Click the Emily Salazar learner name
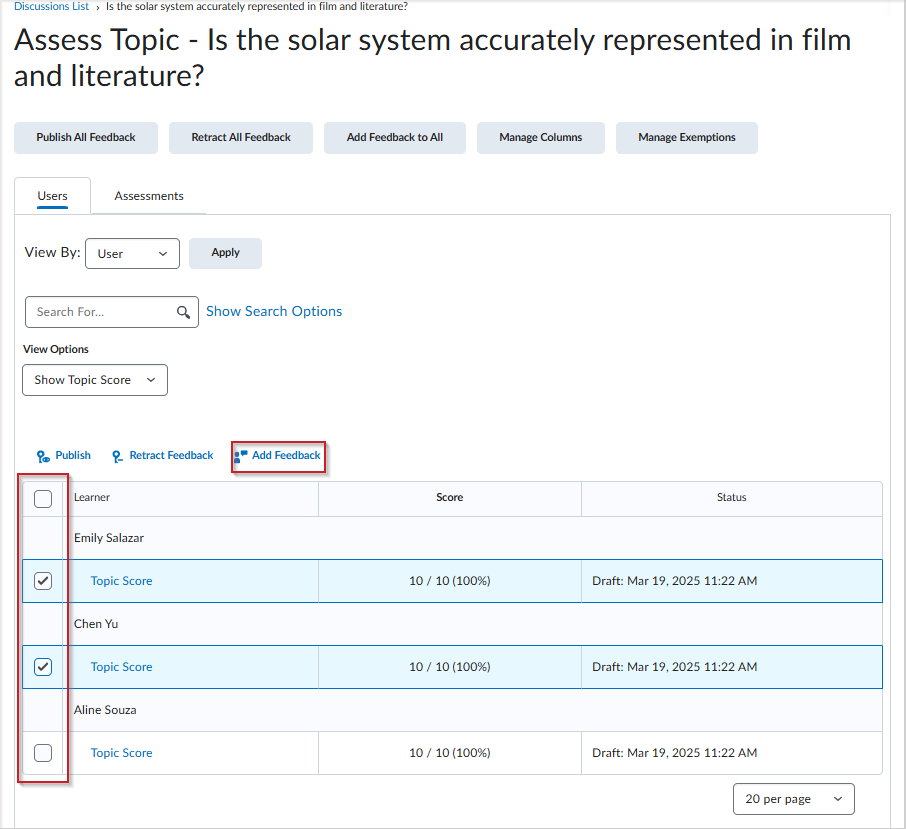Viewport: 906px width, 829px height. (x=109, y=538)
